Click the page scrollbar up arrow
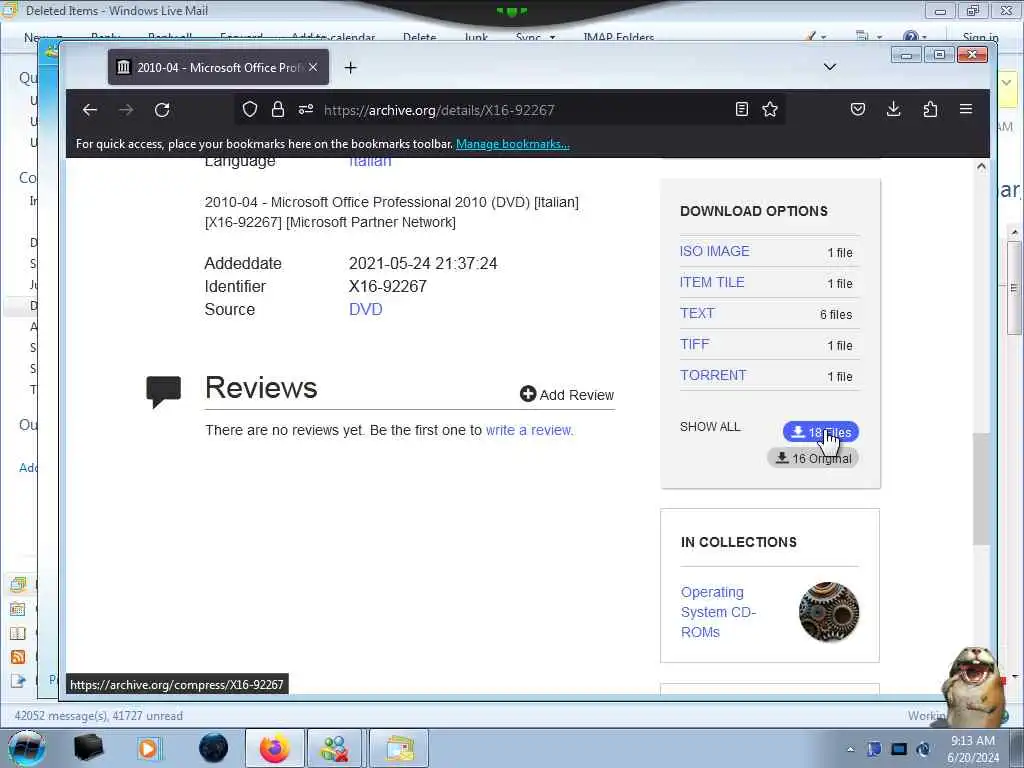 tap(981, 167)
